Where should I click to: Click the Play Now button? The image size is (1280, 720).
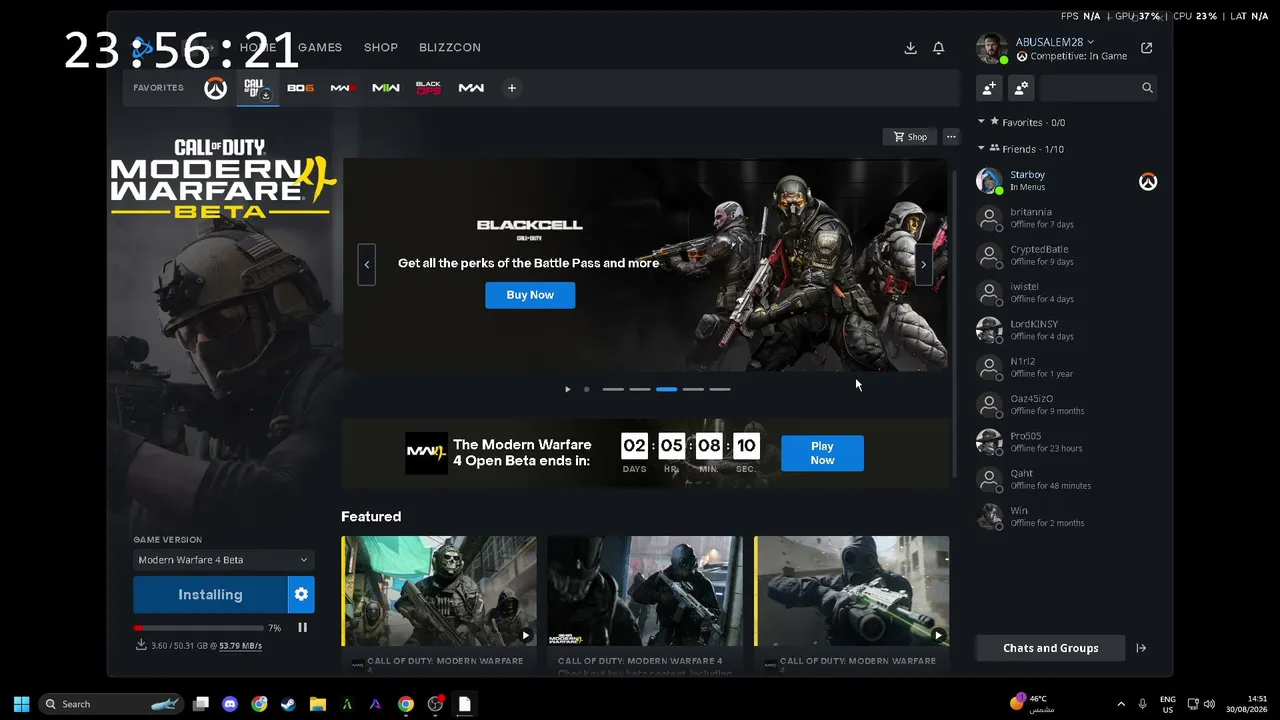point(822,453)
